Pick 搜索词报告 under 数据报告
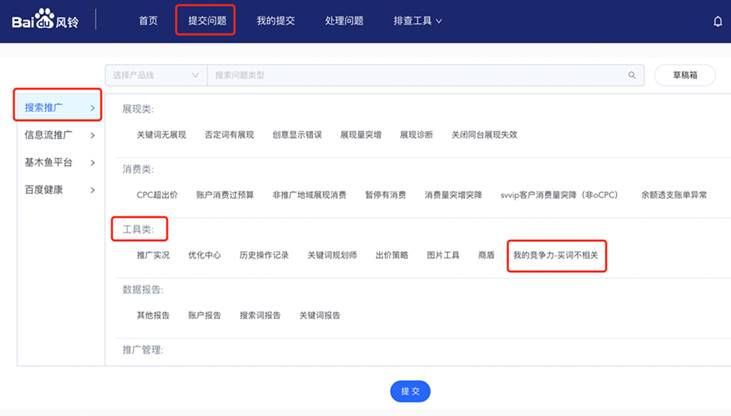 click(x=260, y=315)
